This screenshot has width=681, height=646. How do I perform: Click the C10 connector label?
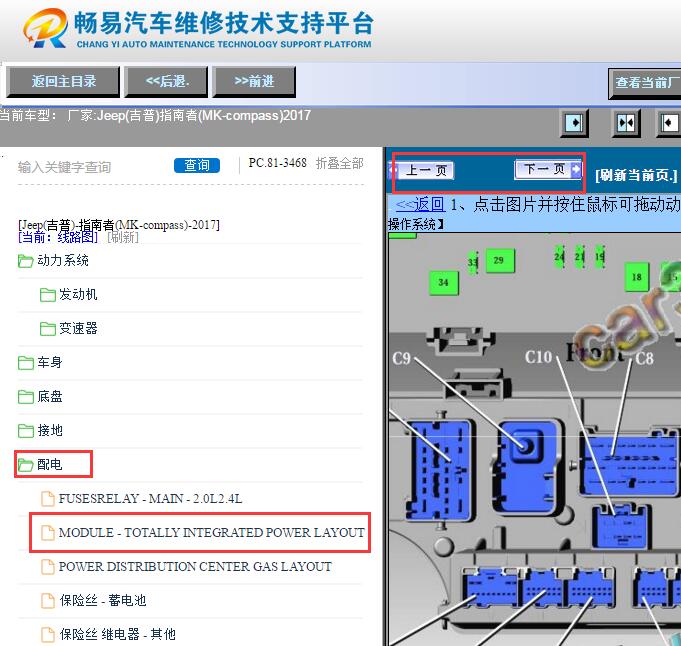coord(539,357)
